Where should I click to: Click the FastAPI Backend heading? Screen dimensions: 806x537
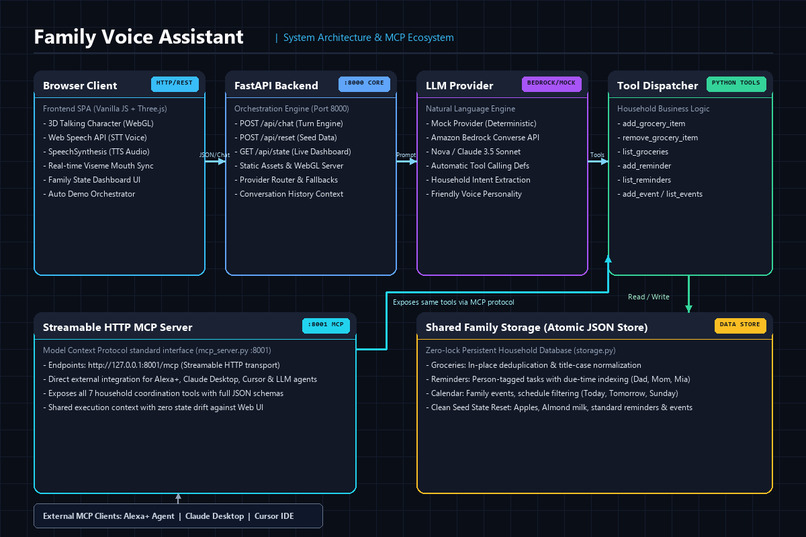[276, 86]
